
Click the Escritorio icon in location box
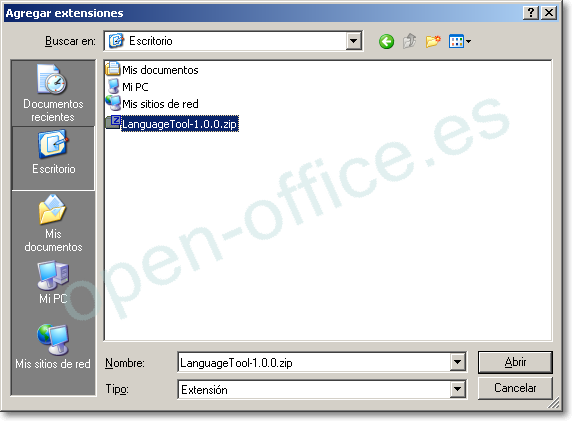[x=116, y=40]
